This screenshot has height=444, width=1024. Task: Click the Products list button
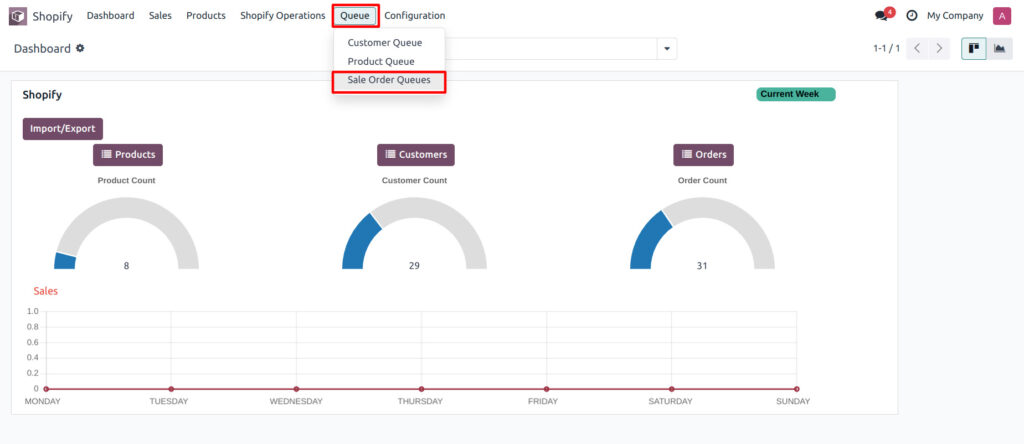128,155
